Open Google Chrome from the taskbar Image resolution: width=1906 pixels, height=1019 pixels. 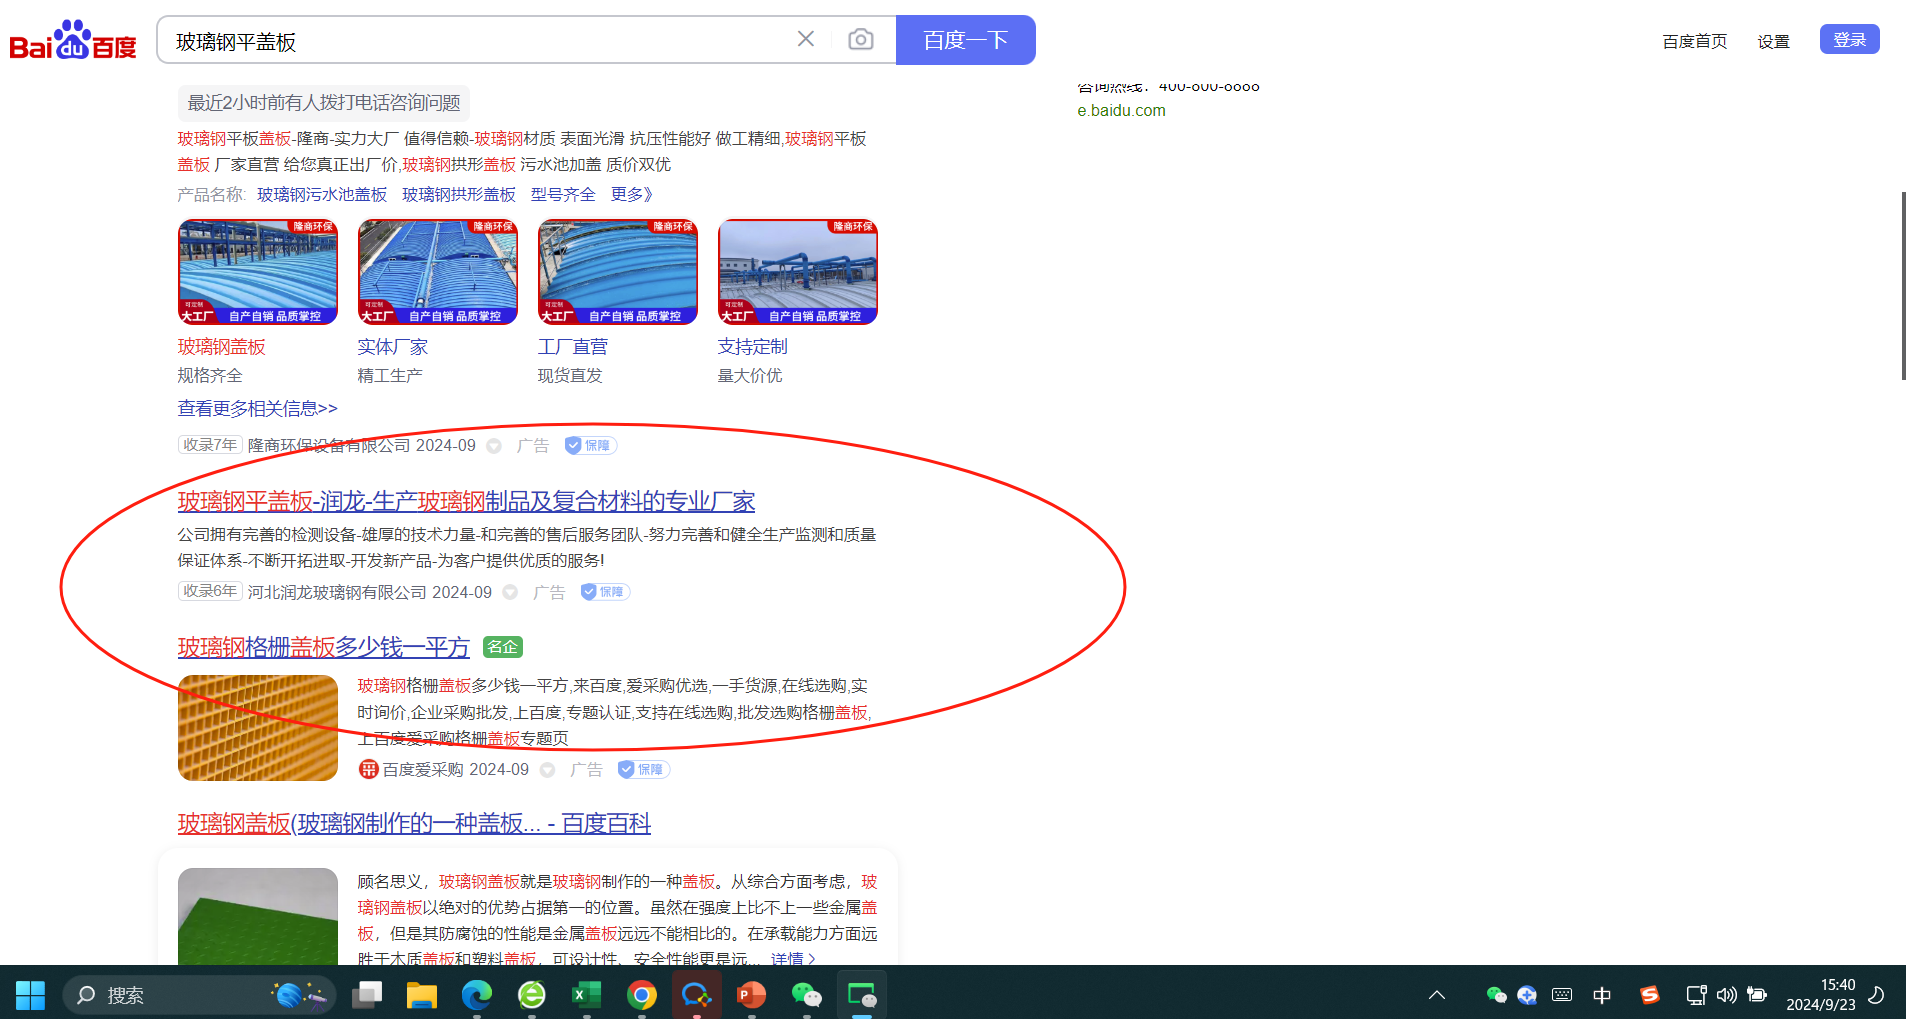coord(641,994)
